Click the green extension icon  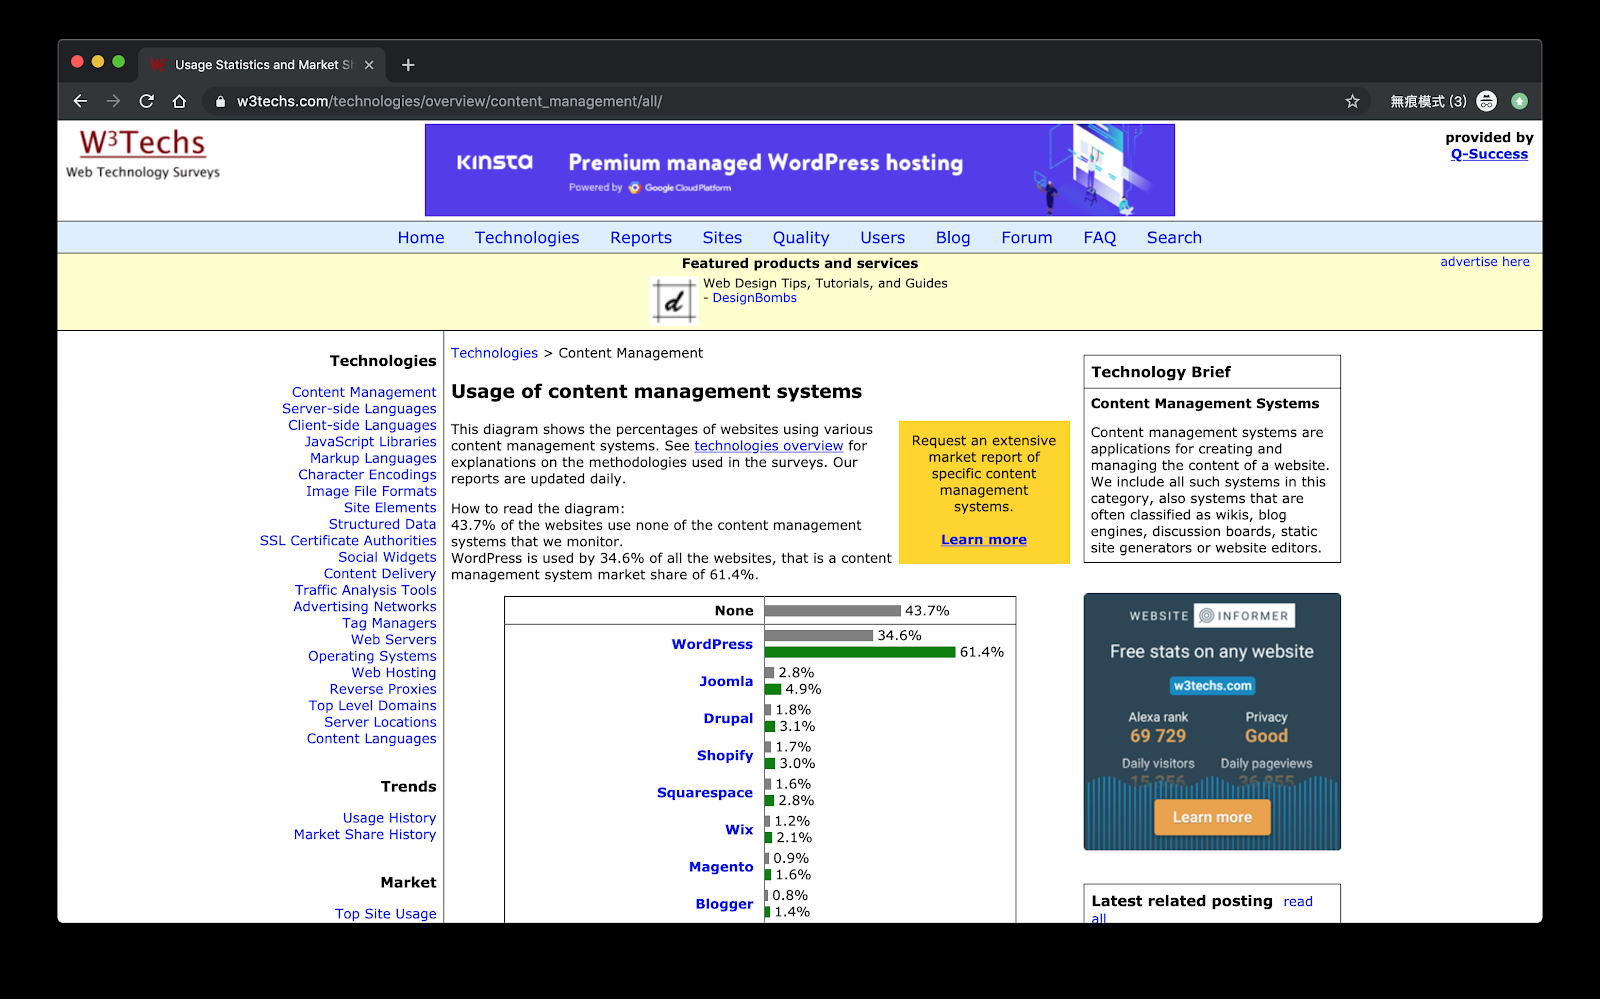coord(1520,101)
